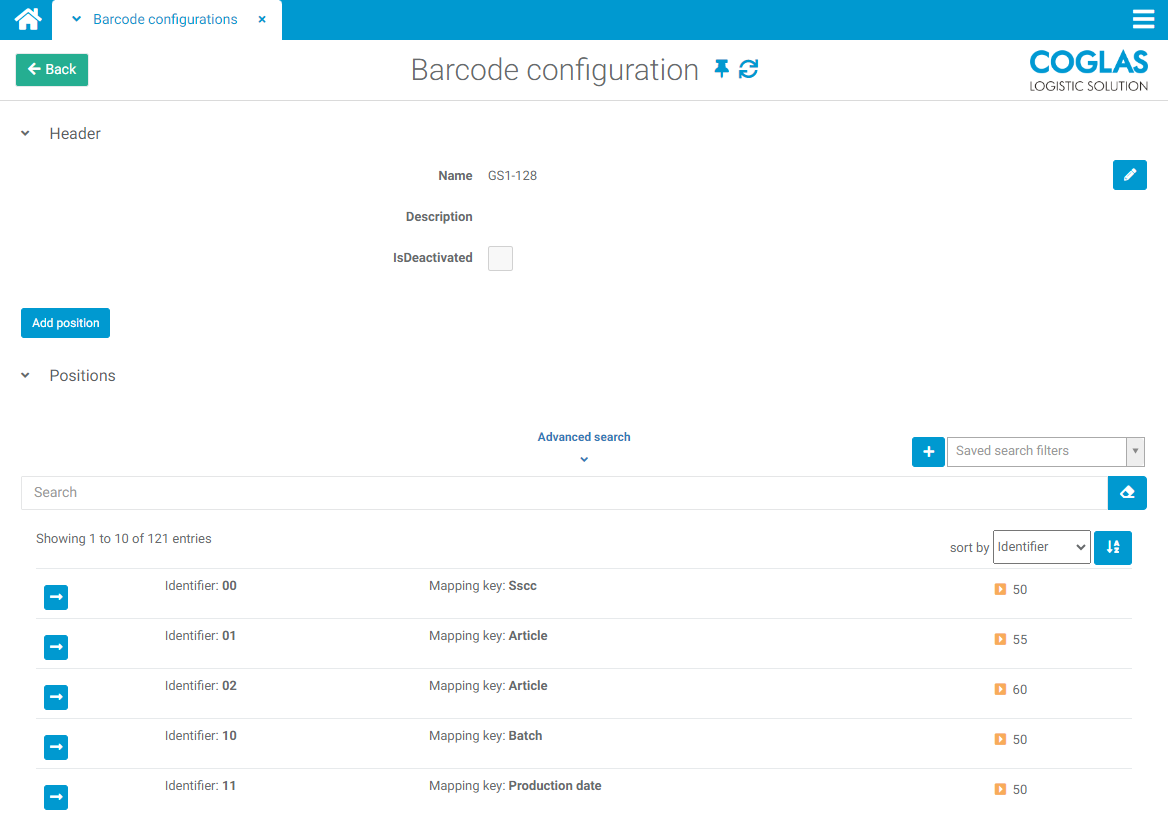The image size is (1168, 818).
Task: Open the sort by Identifier dropdown
Action: coord(1041,547)
